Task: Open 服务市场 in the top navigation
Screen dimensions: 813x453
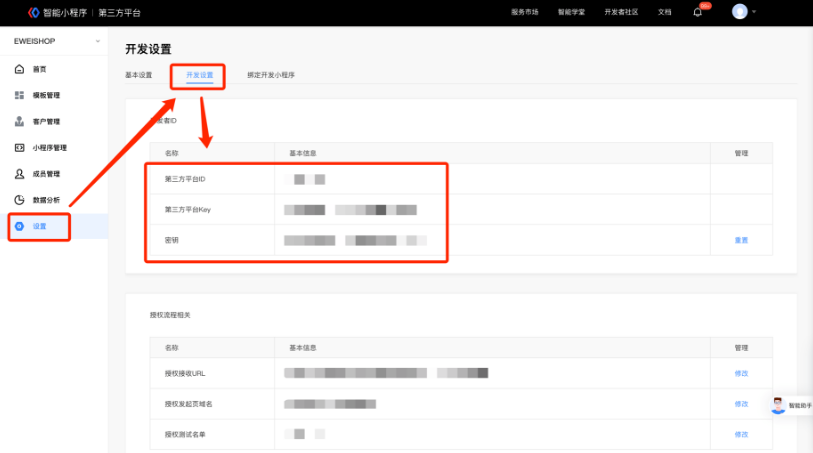Action: (x=524, y=12)
